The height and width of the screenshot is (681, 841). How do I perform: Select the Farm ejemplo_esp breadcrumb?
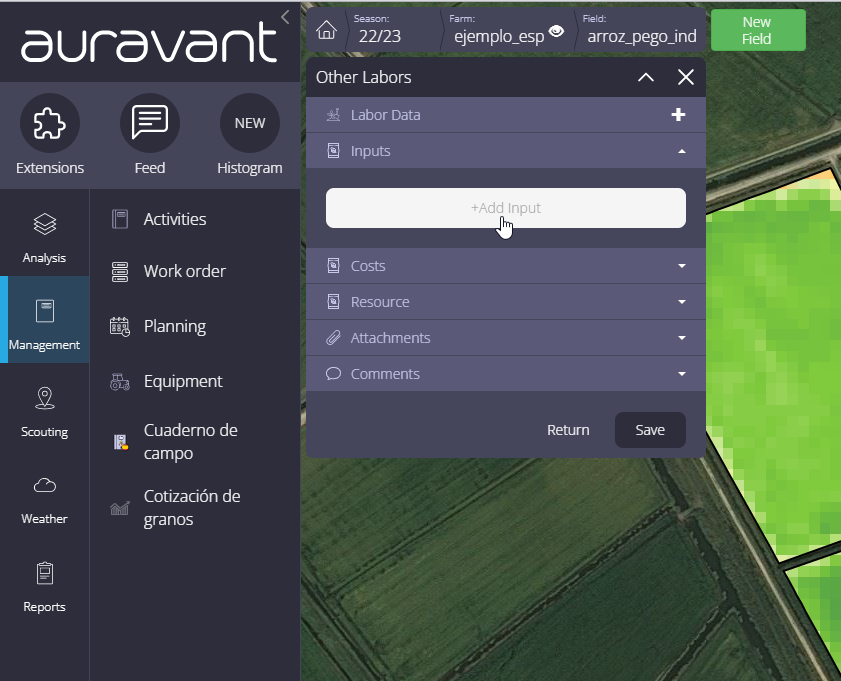499,29
